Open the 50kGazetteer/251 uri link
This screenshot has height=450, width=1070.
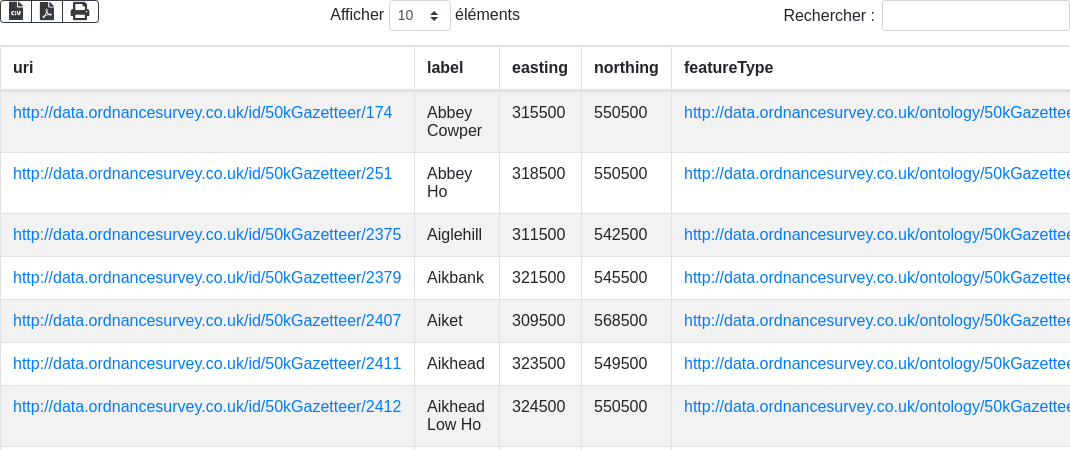[x=202, y=174]
